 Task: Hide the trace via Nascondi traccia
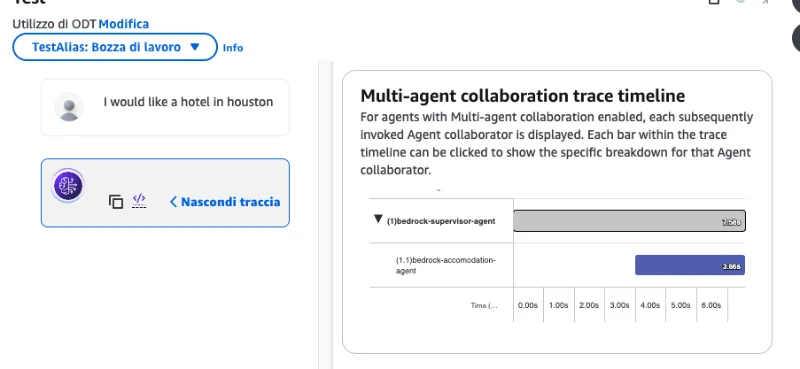231,202
